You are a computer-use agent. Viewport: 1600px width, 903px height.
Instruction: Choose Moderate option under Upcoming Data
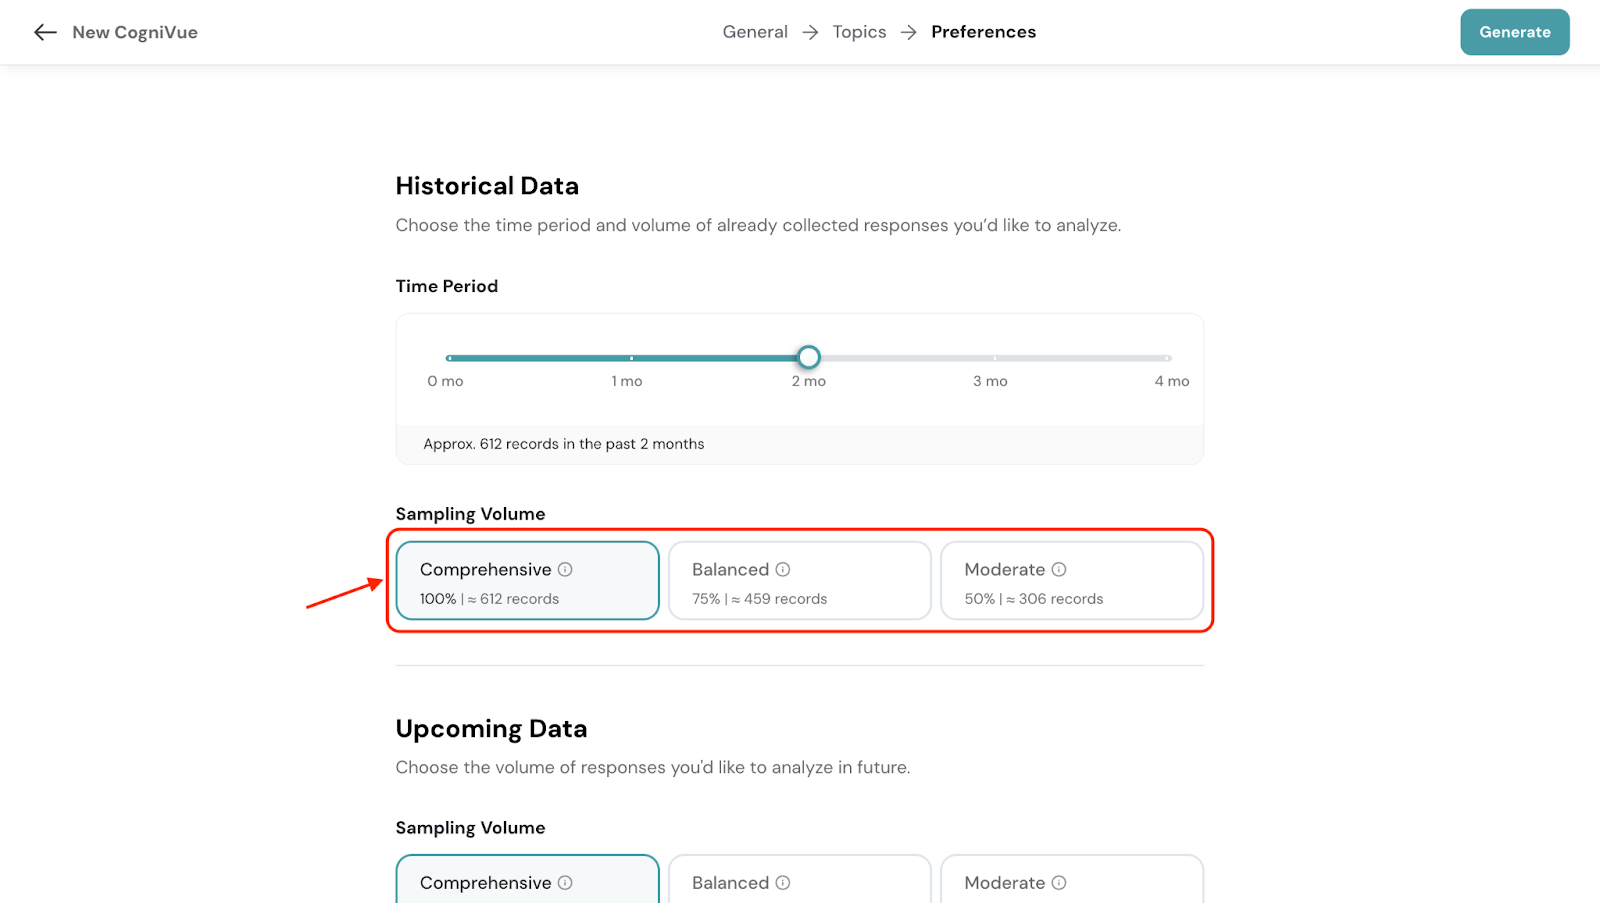1071,880
